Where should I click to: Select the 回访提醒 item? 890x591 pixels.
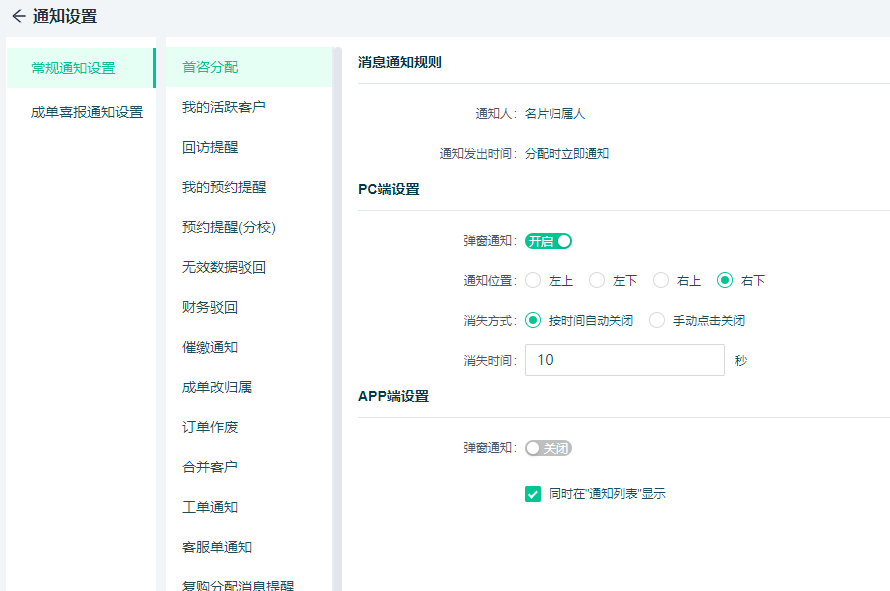coord(210,147)
